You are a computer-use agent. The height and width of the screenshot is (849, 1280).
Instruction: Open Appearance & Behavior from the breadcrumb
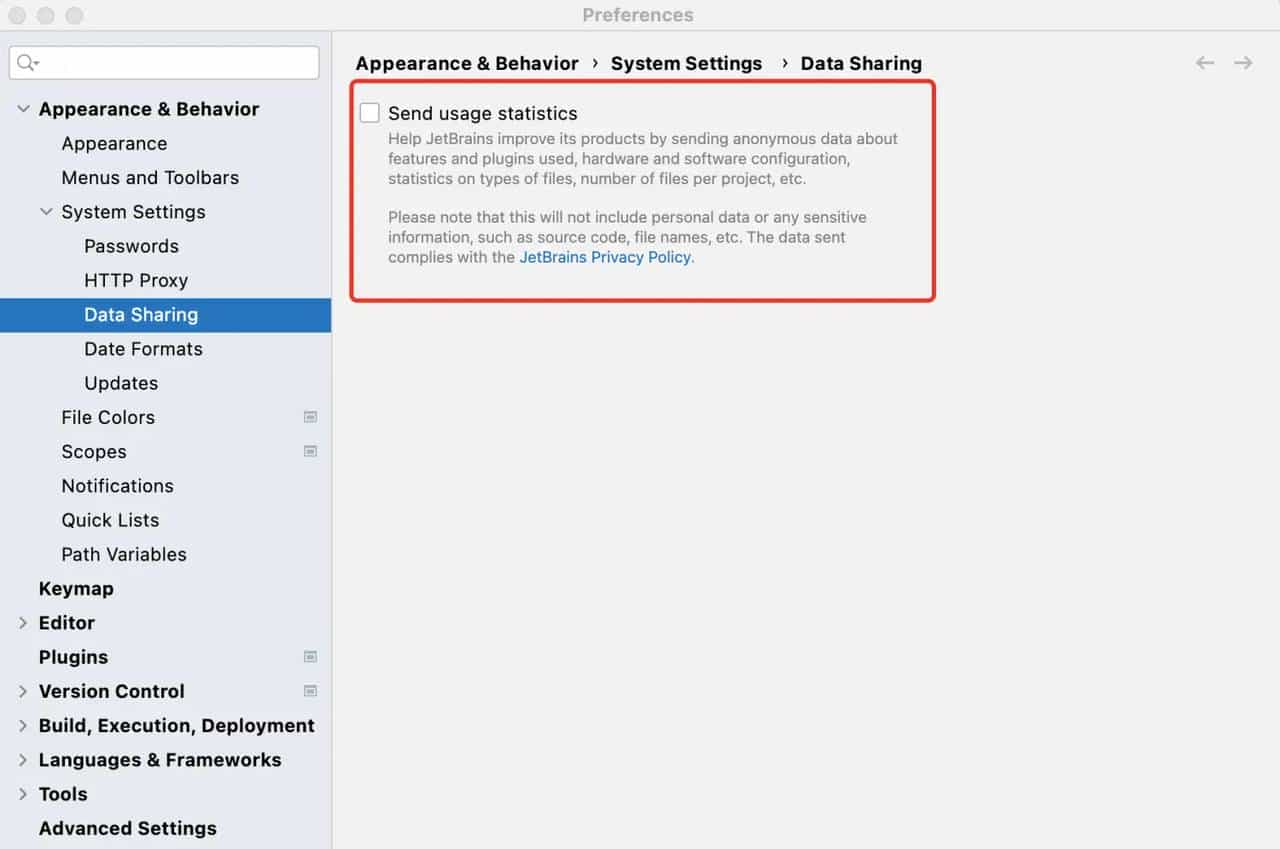pyautogui.click(x=466, y=62)
